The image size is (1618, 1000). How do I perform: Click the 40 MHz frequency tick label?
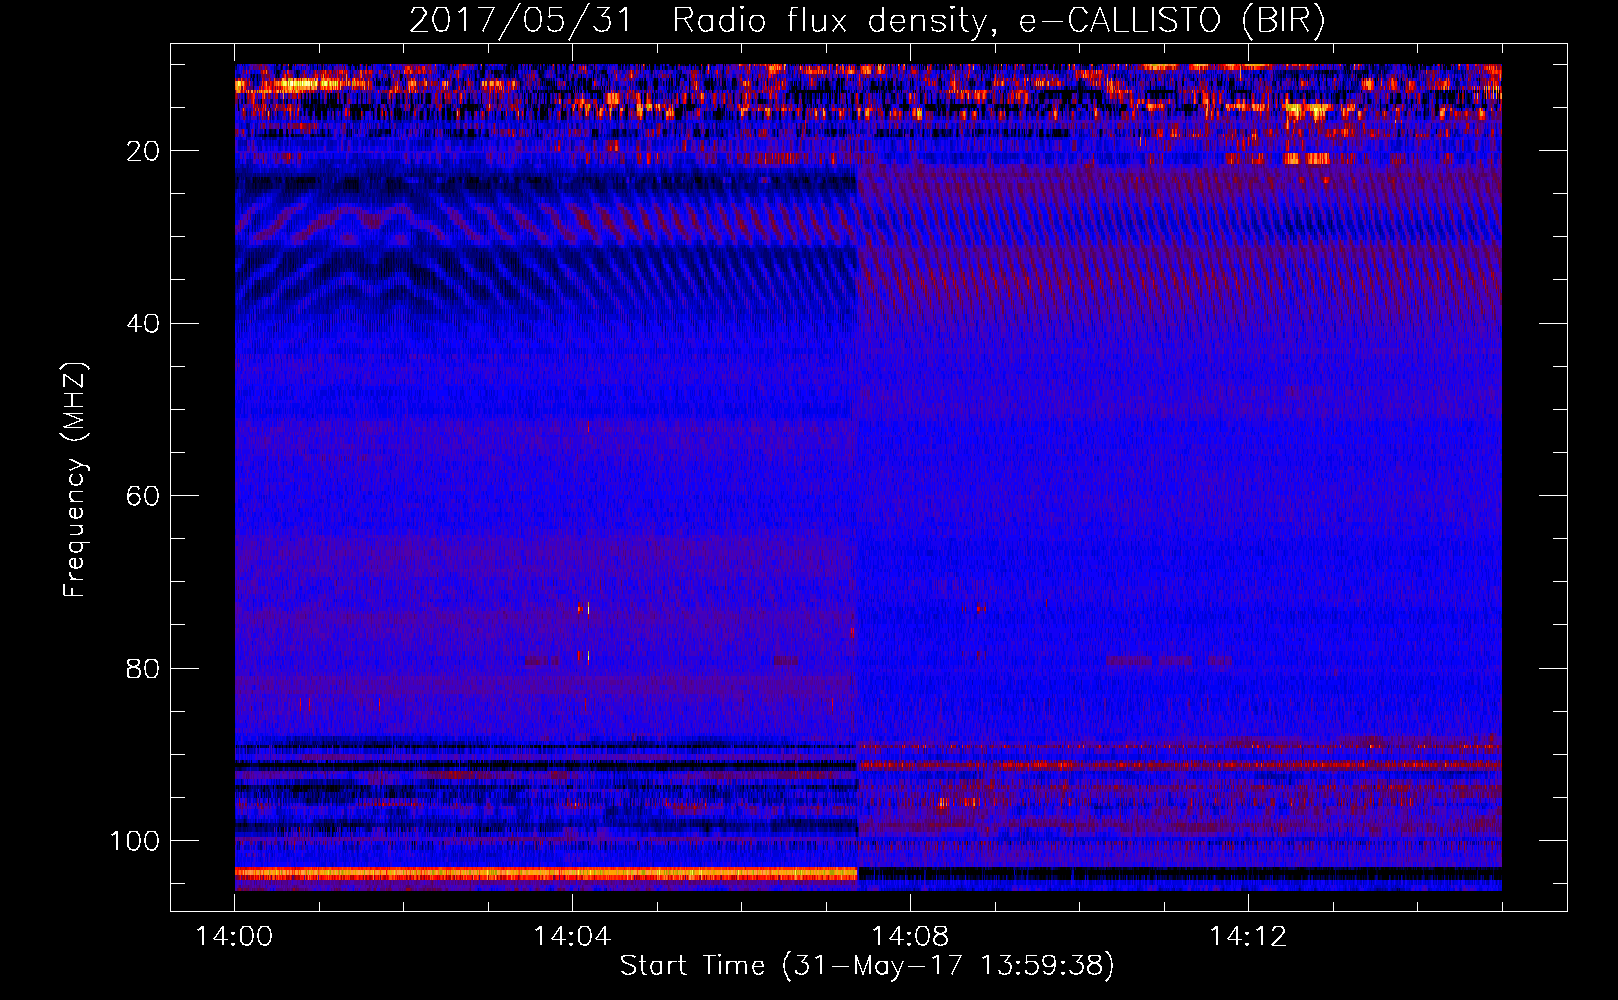[x=143, y=323]
